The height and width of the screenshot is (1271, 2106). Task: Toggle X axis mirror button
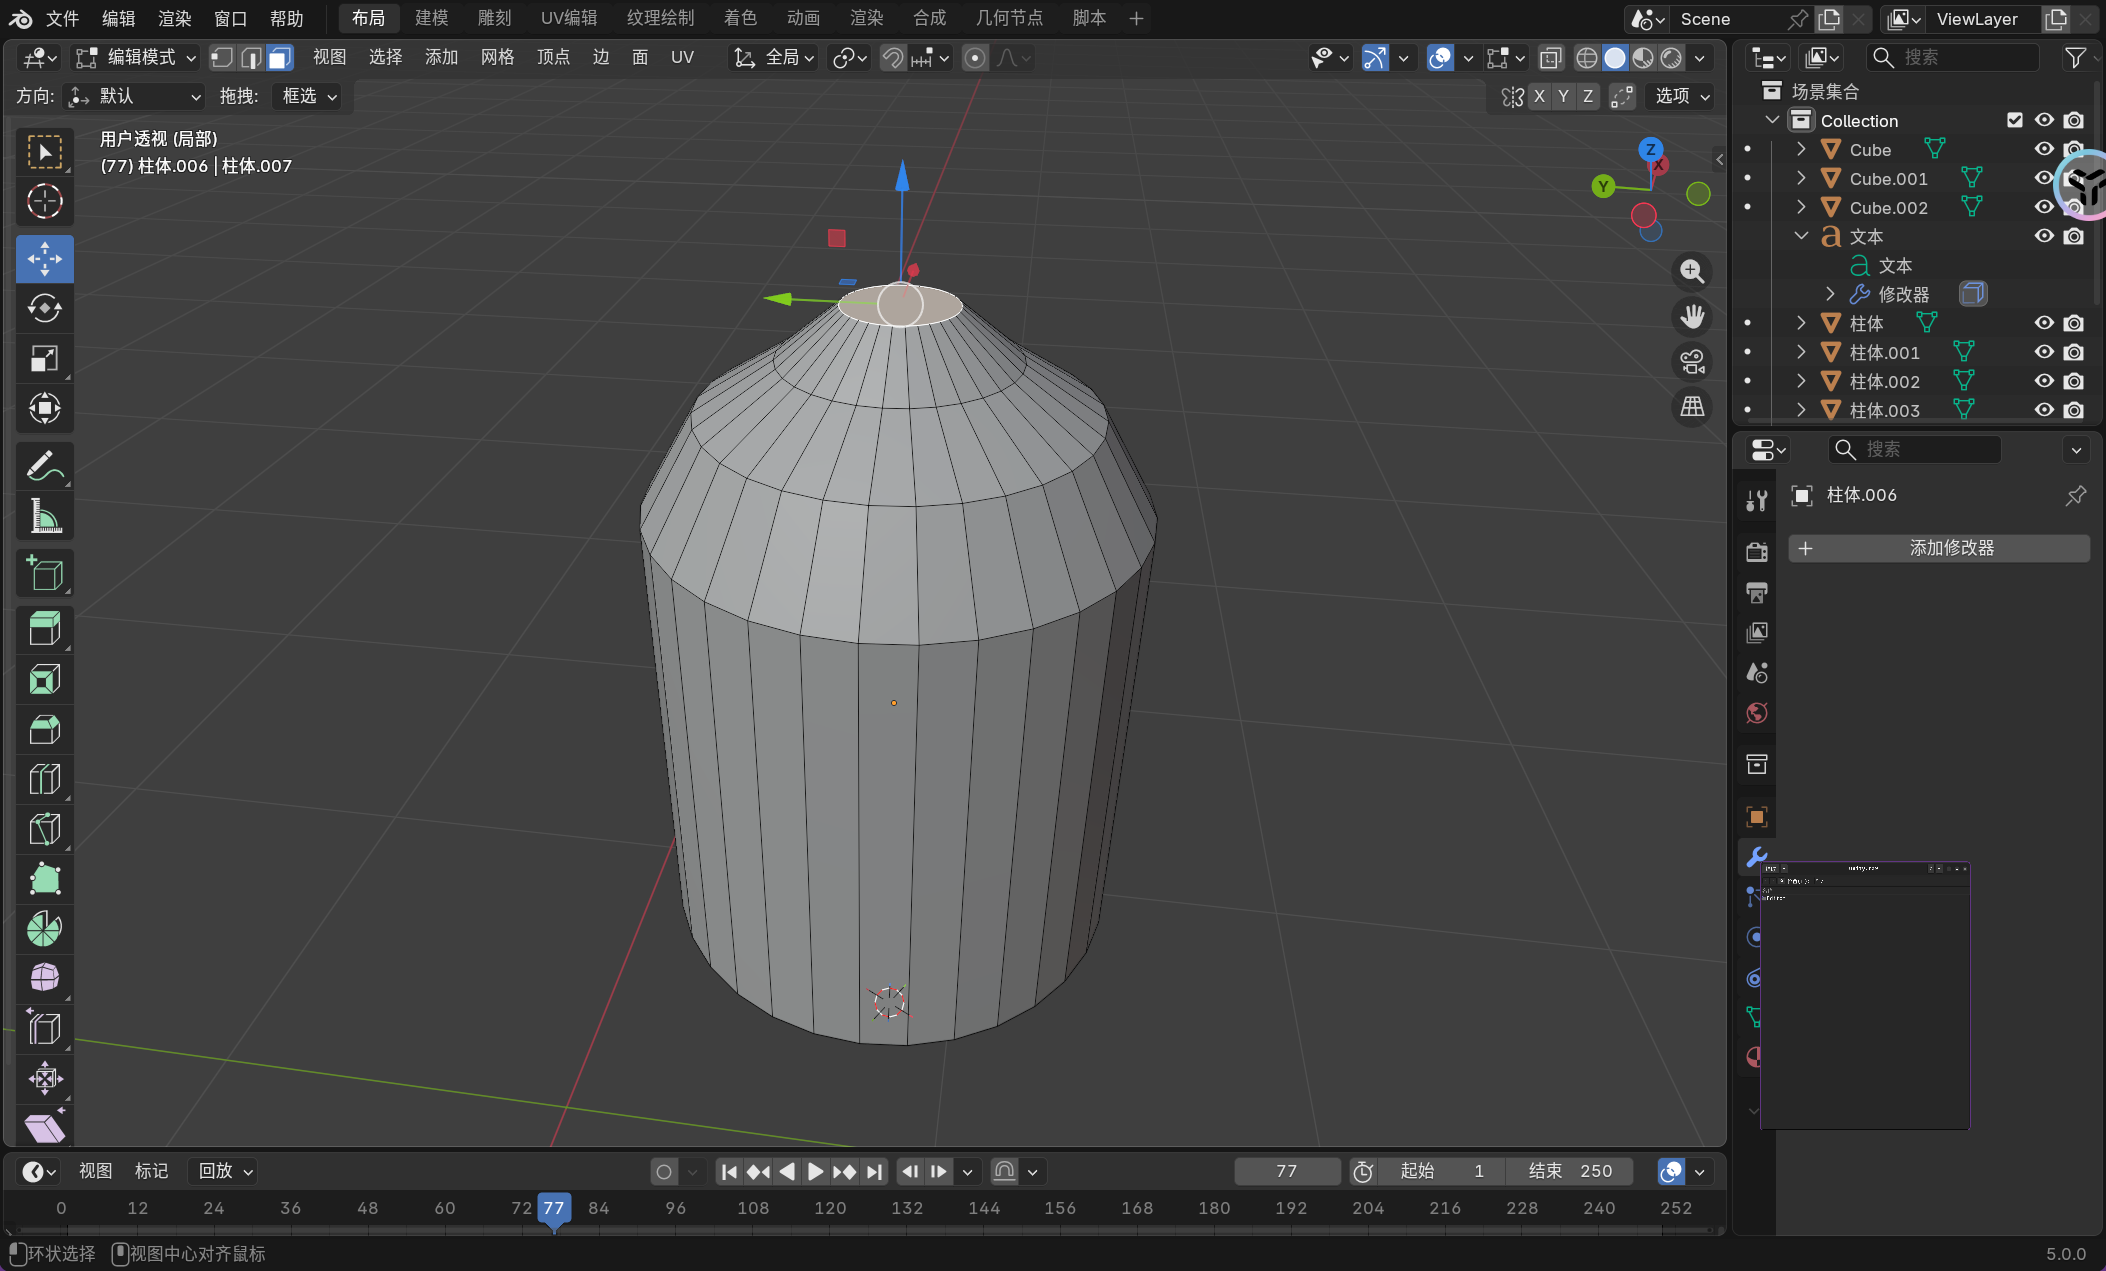point(1539,96)
